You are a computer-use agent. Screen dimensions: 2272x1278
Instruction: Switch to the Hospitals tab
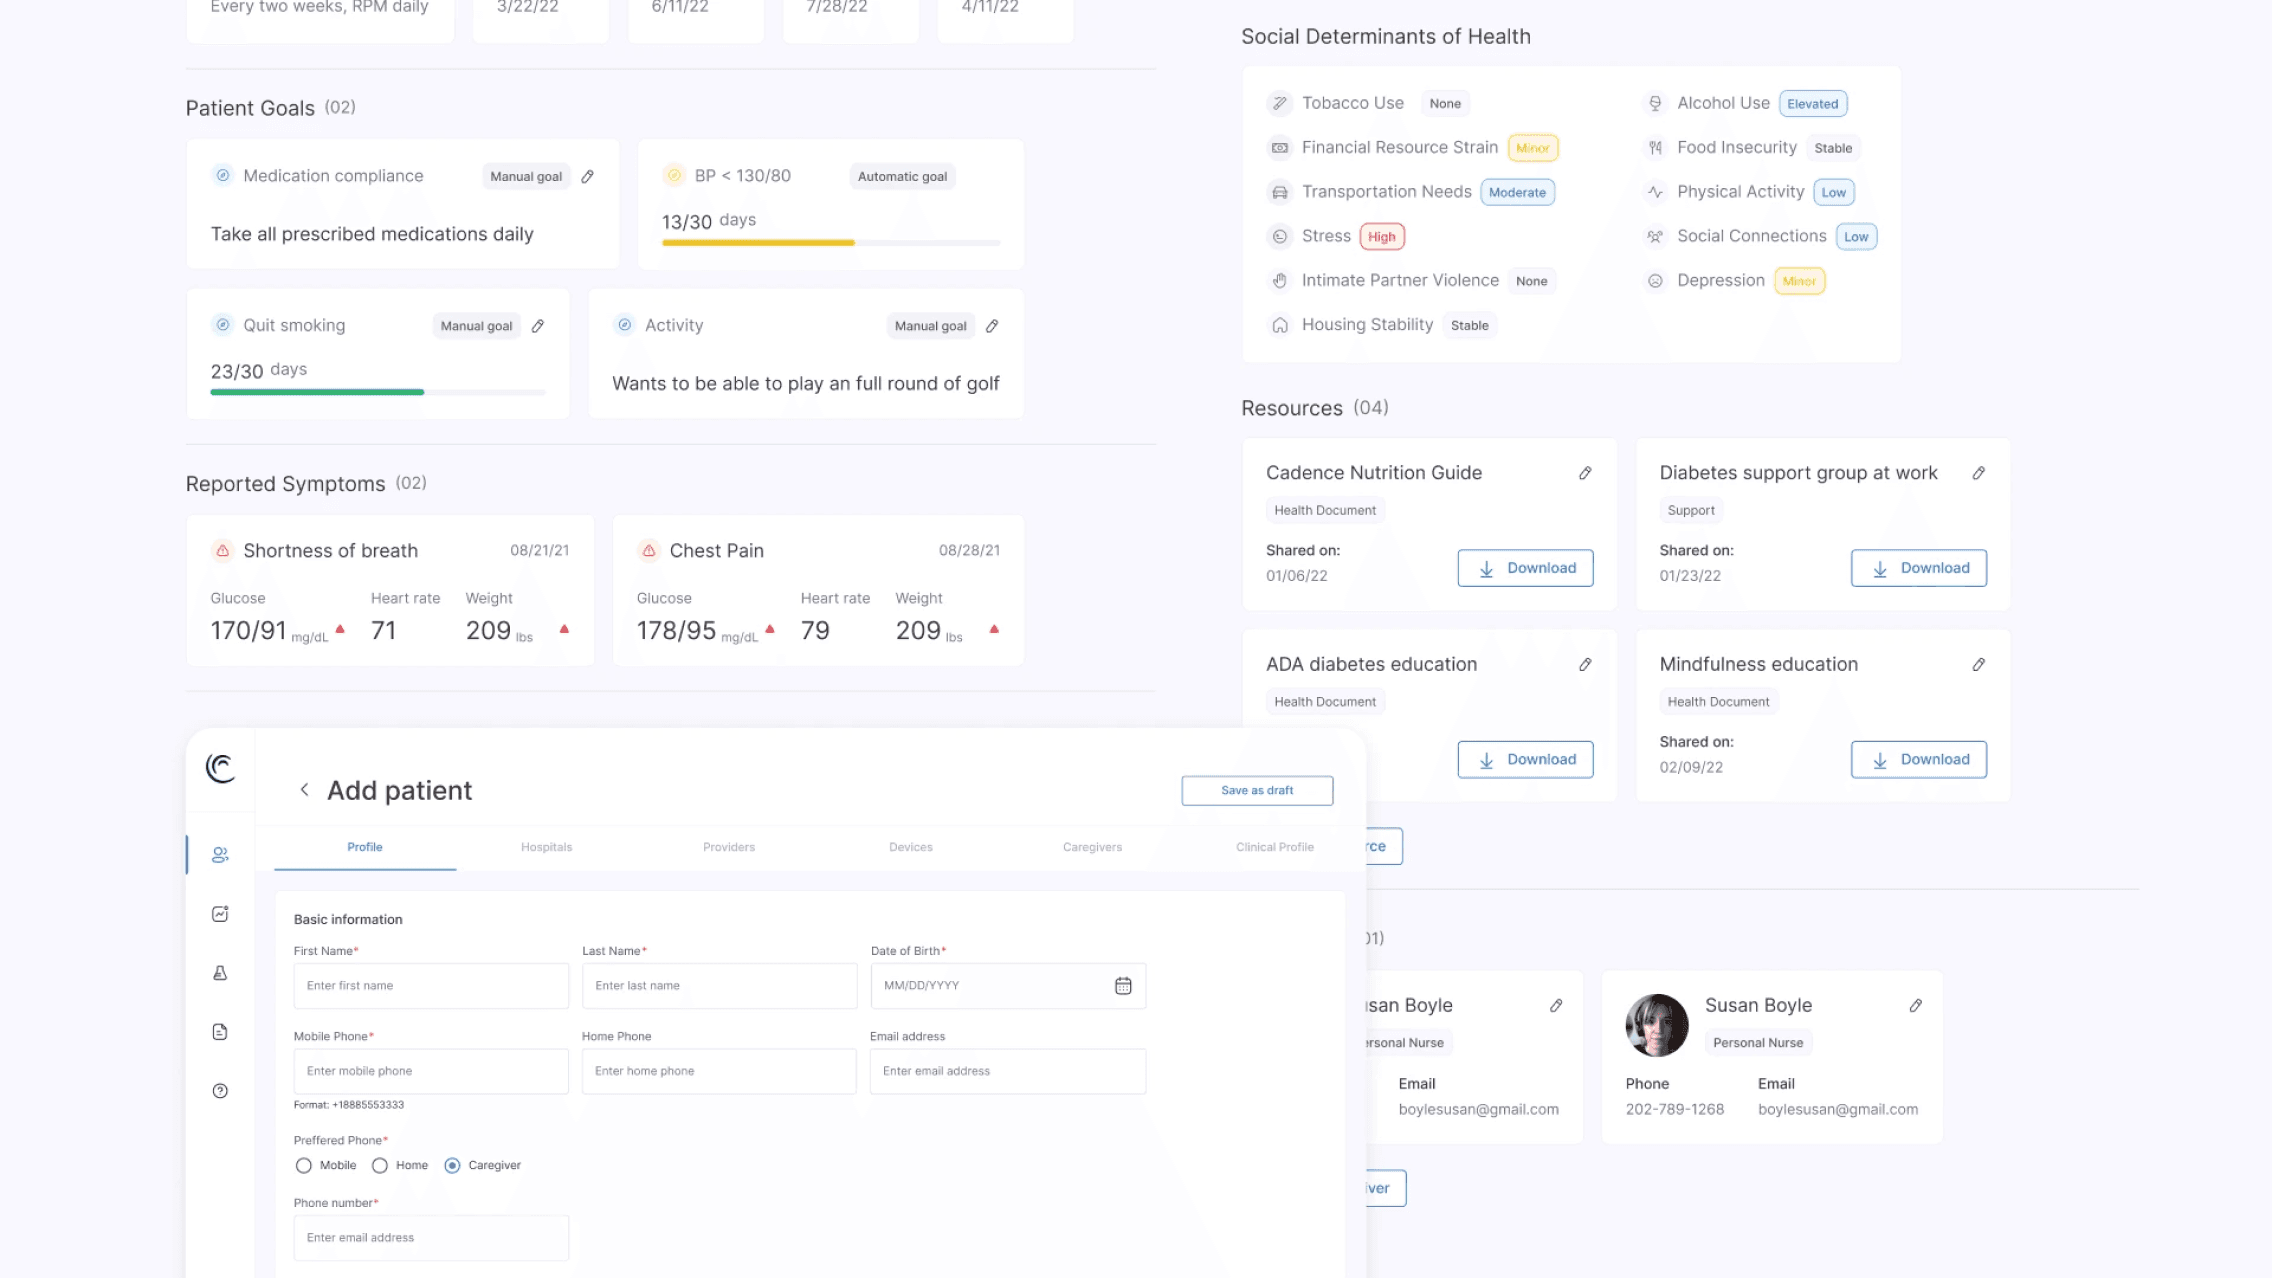click(x=546, y=847)
